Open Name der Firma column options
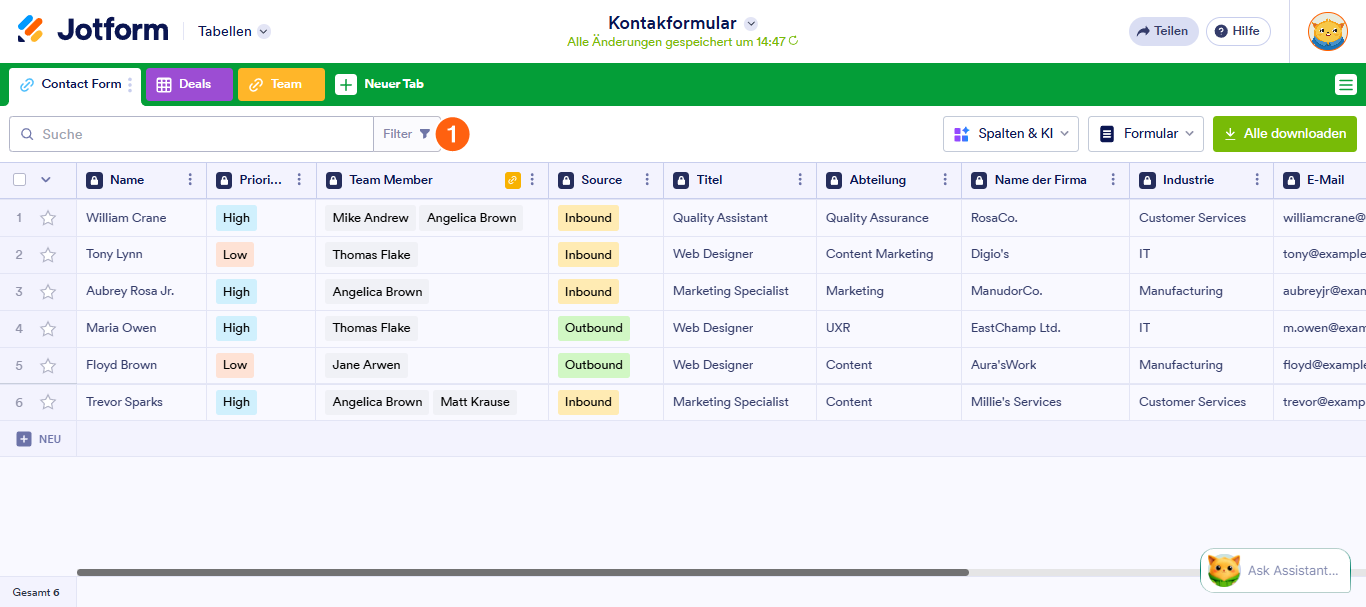Screen dimensions: 1366x607 pyautogui.click(x=1112, y=180)
